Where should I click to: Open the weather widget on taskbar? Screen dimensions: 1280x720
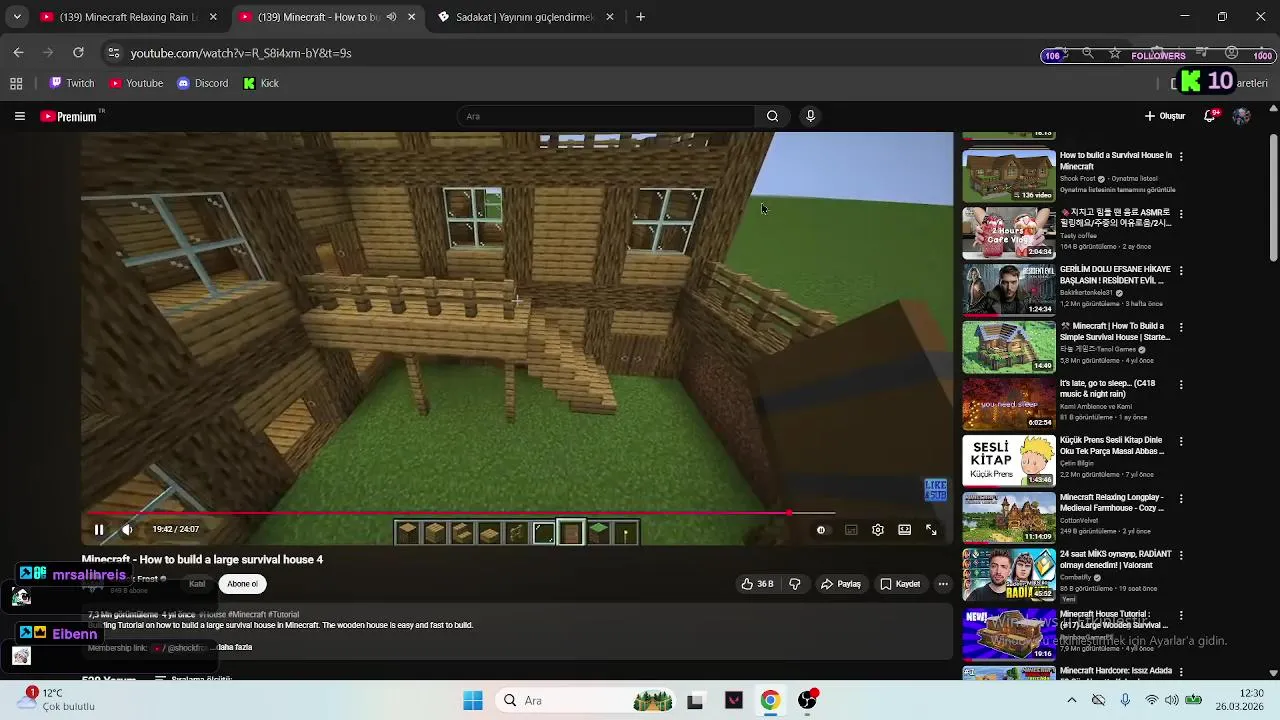57,699
